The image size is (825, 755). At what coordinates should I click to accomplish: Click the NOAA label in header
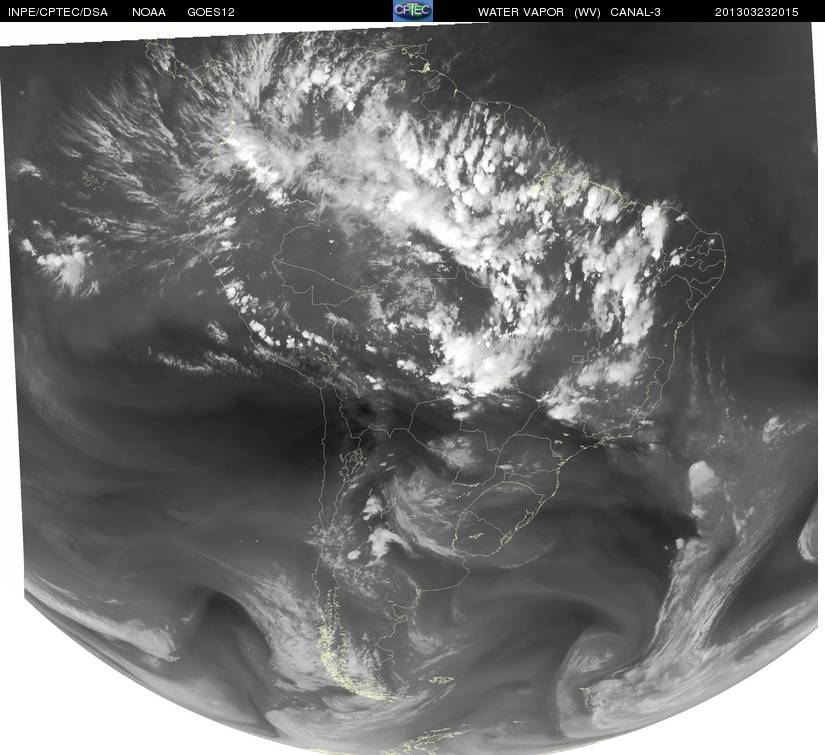point(149,12)
